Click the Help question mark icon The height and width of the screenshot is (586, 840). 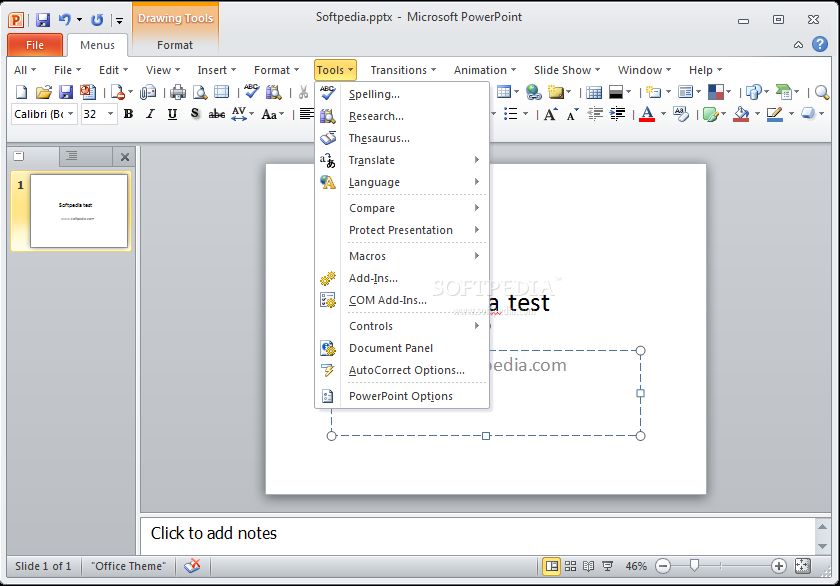click(x=820, y=44)
